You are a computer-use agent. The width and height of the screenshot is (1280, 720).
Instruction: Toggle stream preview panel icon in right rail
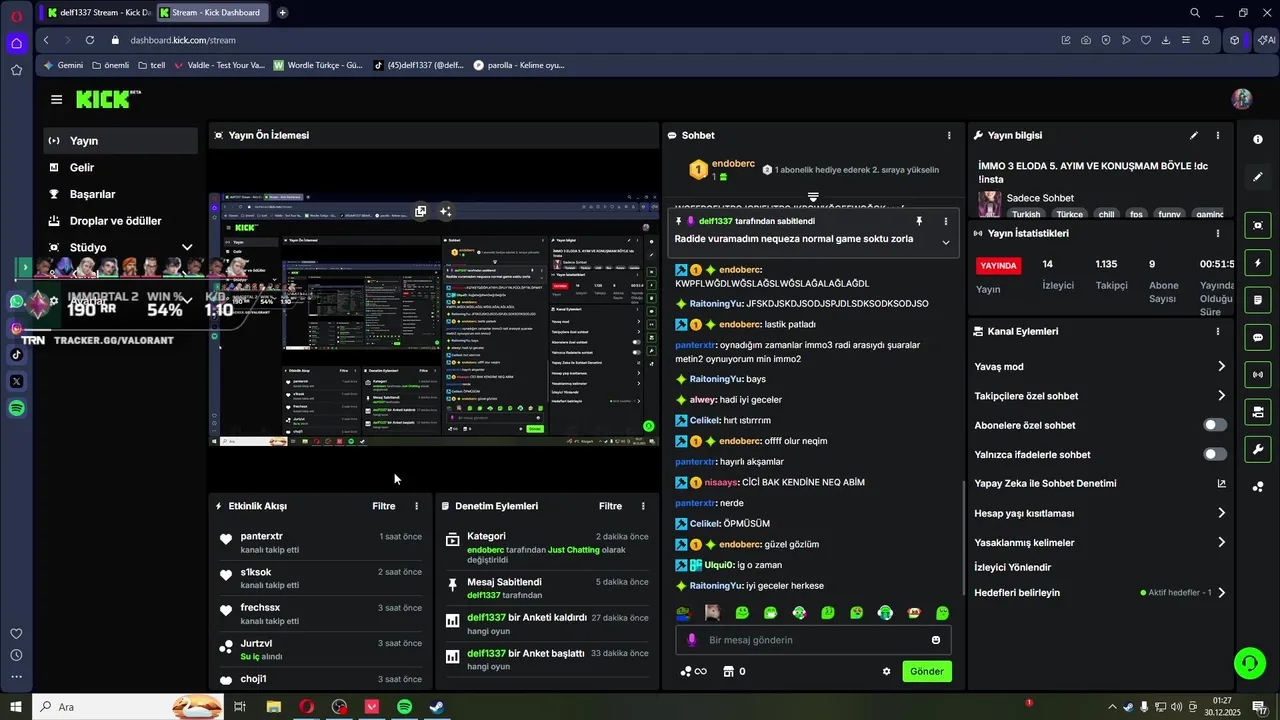pyautogui.click(x=1258, y=225)
